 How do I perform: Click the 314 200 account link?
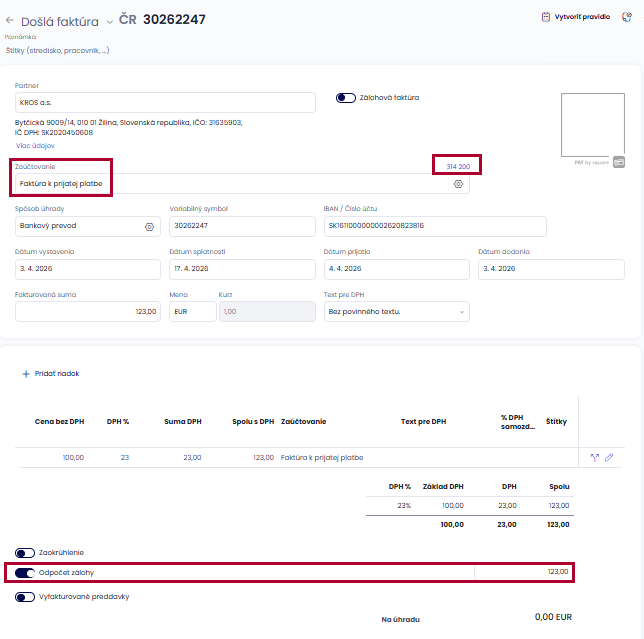(x=457, y=166)
